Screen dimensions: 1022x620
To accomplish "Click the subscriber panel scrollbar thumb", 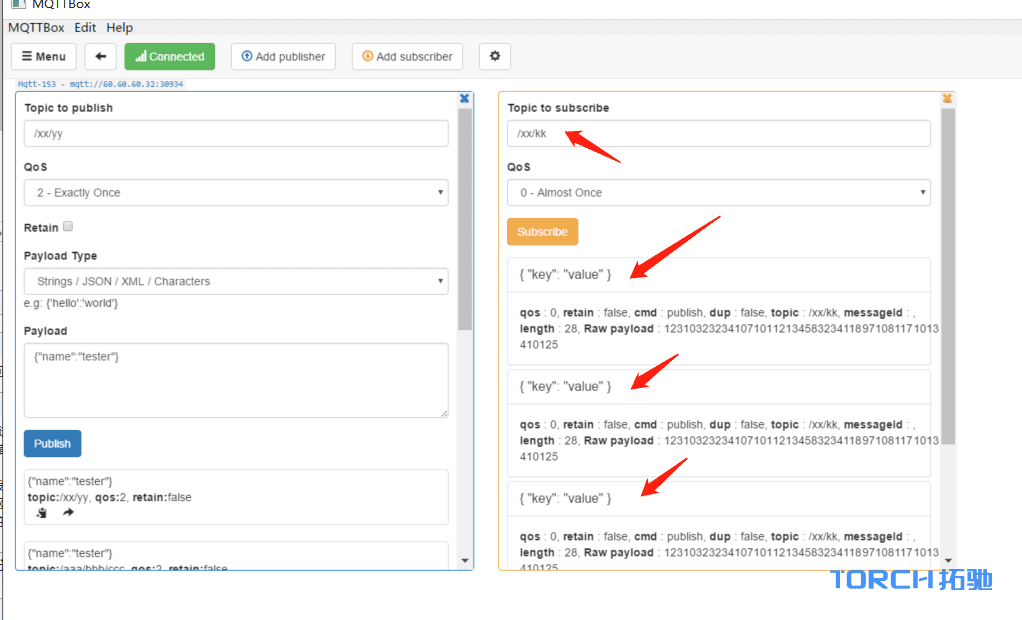I will (948, 276).
